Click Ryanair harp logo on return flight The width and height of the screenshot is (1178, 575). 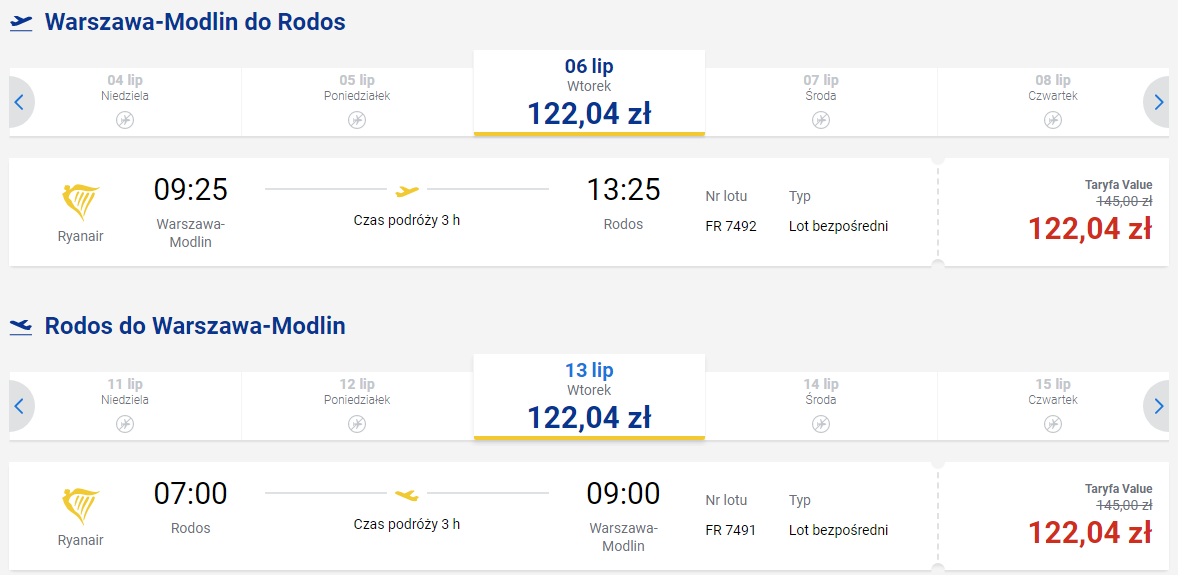80,506
